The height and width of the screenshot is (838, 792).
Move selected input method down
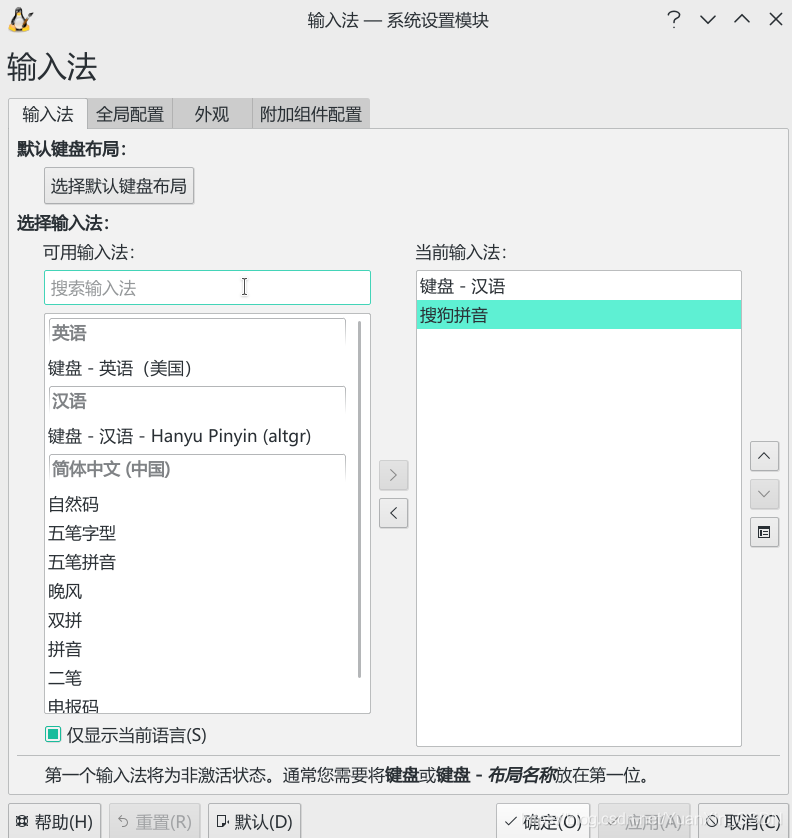[764, 494]
